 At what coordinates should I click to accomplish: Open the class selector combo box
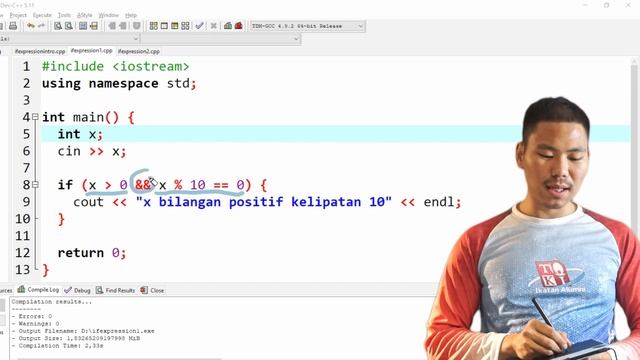[69, 39]
